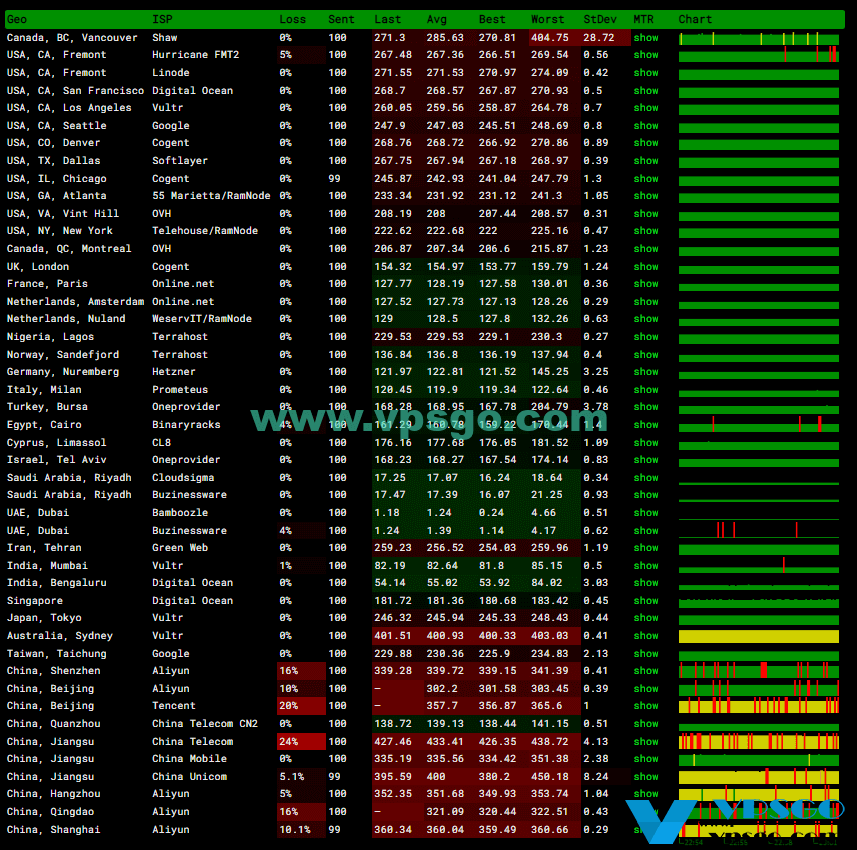The image size is (857, 850).
Task: Click the MTR column header
Action: click(643, 20)
